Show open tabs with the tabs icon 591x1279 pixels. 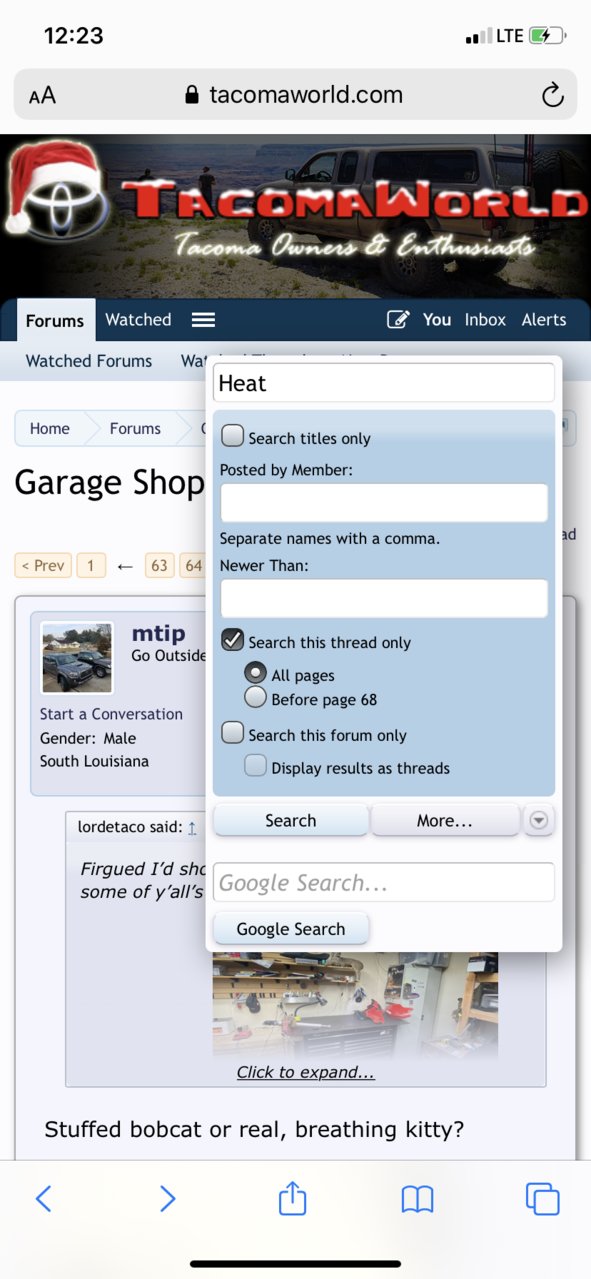pos(542,1199)
